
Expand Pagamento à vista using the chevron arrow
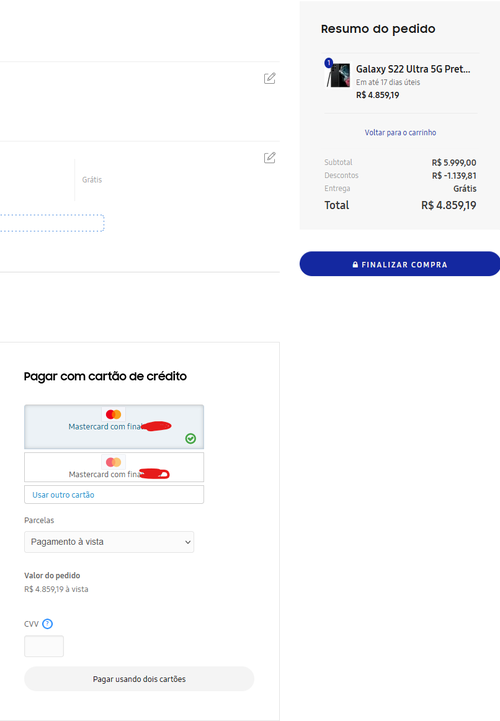[x=188, y=542]
